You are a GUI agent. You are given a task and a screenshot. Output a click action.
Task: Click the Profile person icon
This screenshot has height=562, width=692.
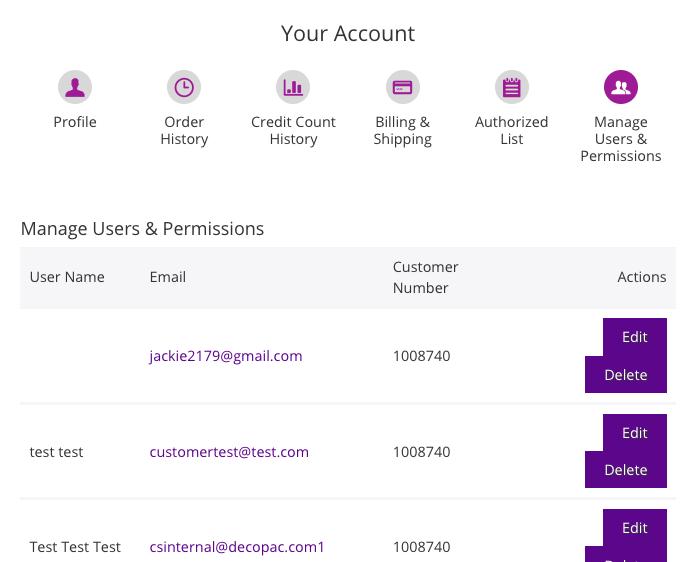[x=75, y=87]
